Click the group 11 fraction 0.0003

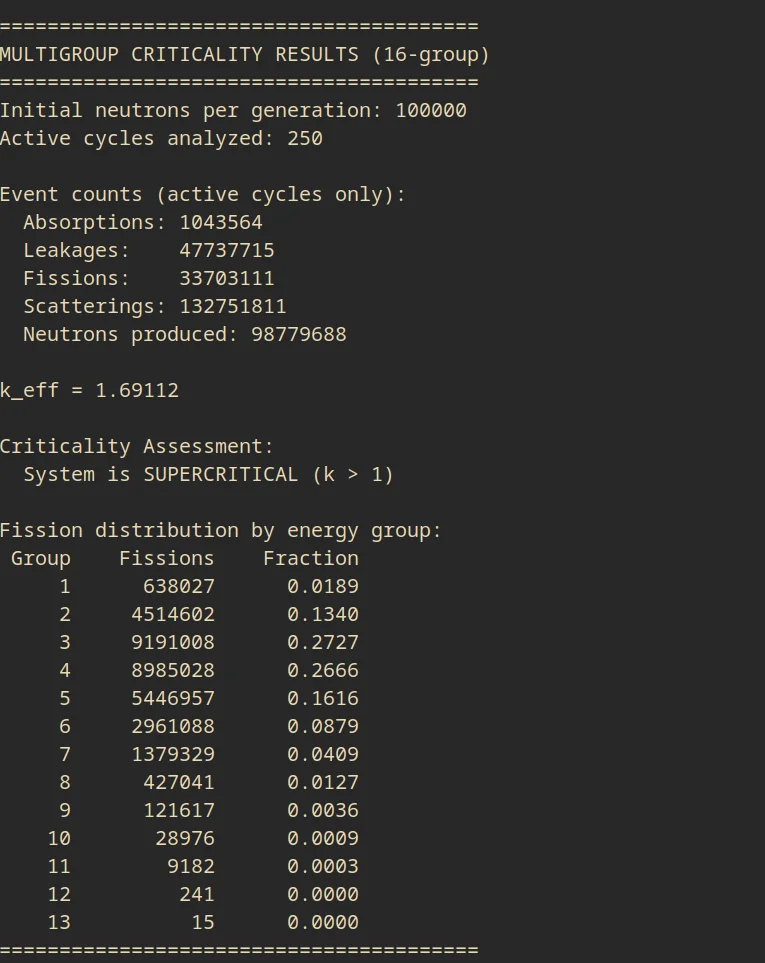[323, 867]
